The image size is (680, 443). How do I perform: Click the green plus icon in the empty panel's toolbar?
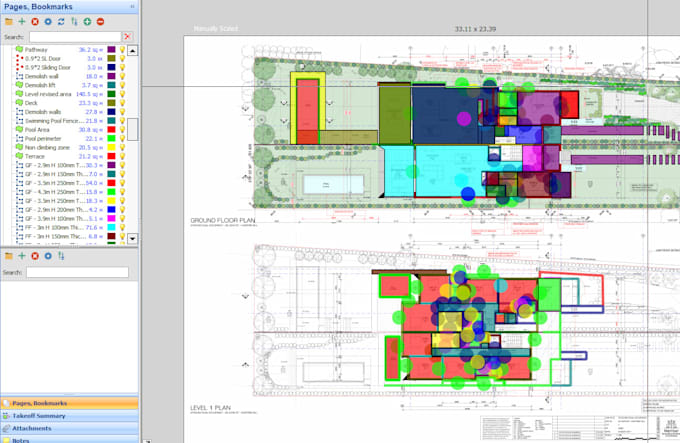22,256
